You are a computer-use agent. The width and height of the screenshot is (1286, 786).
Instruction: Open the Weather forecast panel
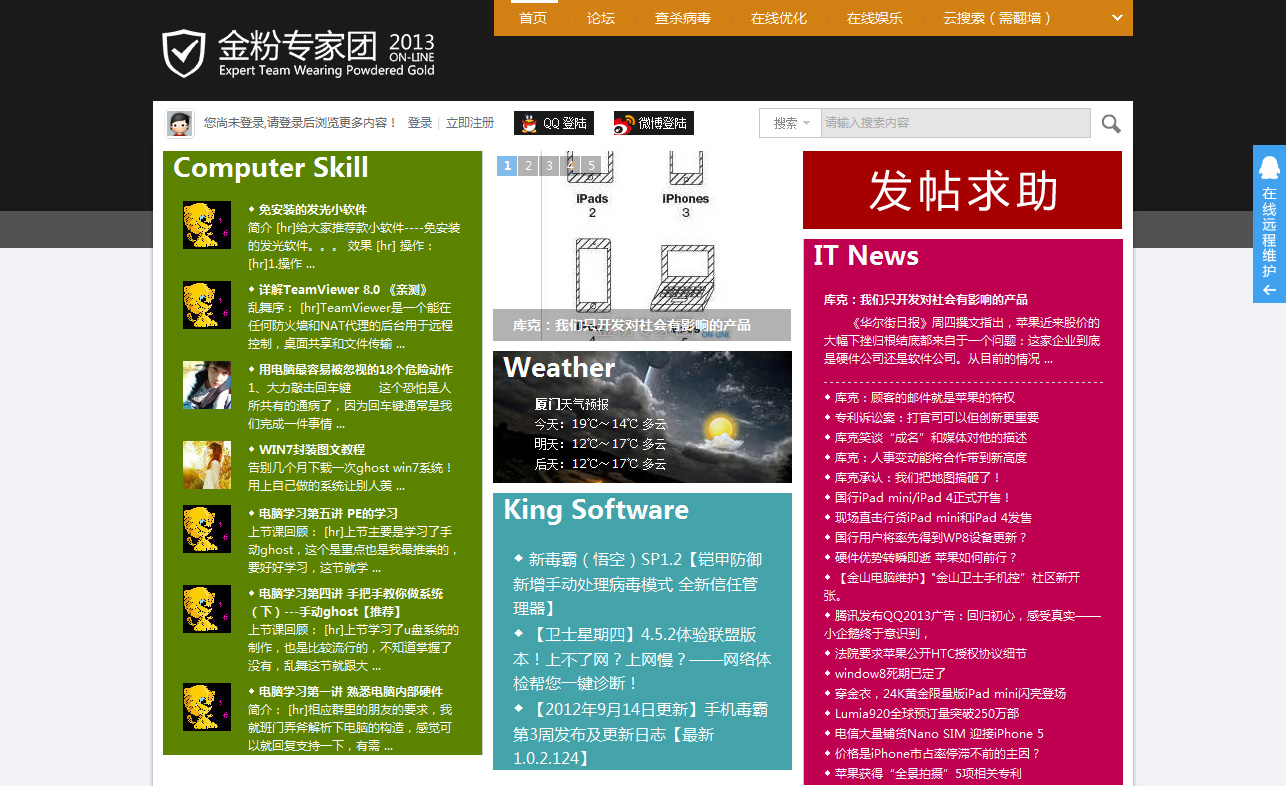(642, 417)
